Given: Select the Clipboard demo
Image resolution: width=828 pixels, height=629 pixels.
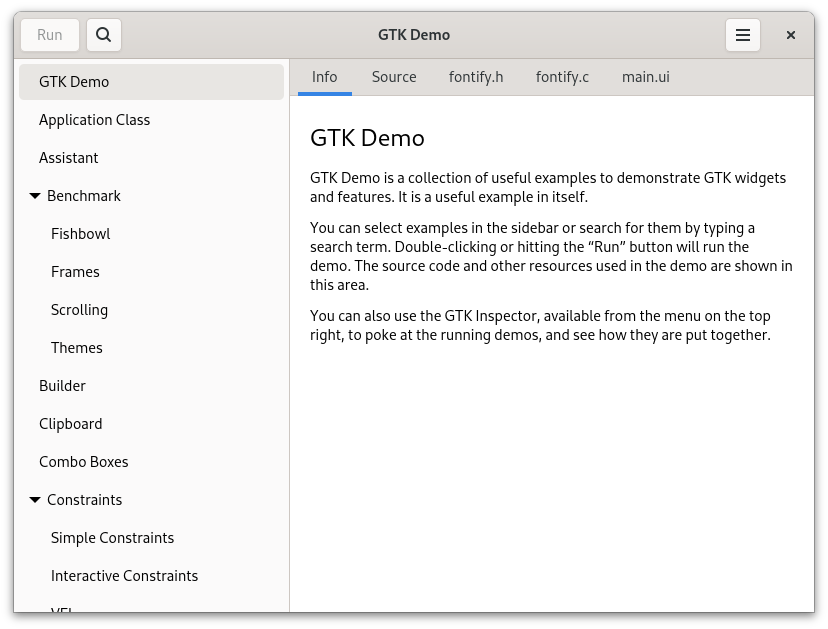Looking at the screenshot, I should (x=70, y=424).
